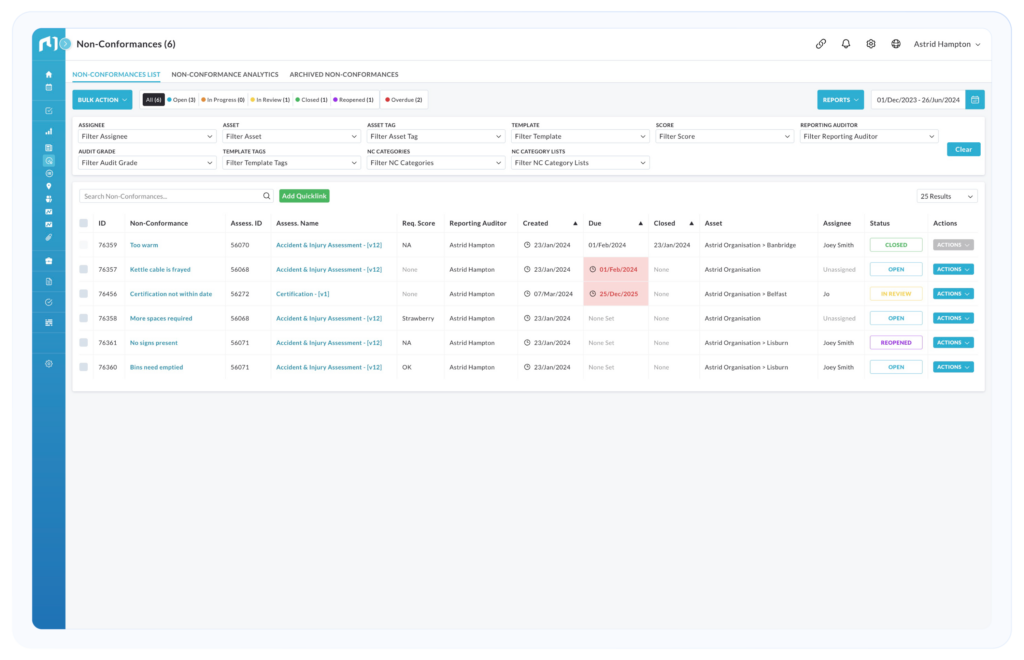
Task: Click the link chain icon in header
Action: click(x=821, y=44)
